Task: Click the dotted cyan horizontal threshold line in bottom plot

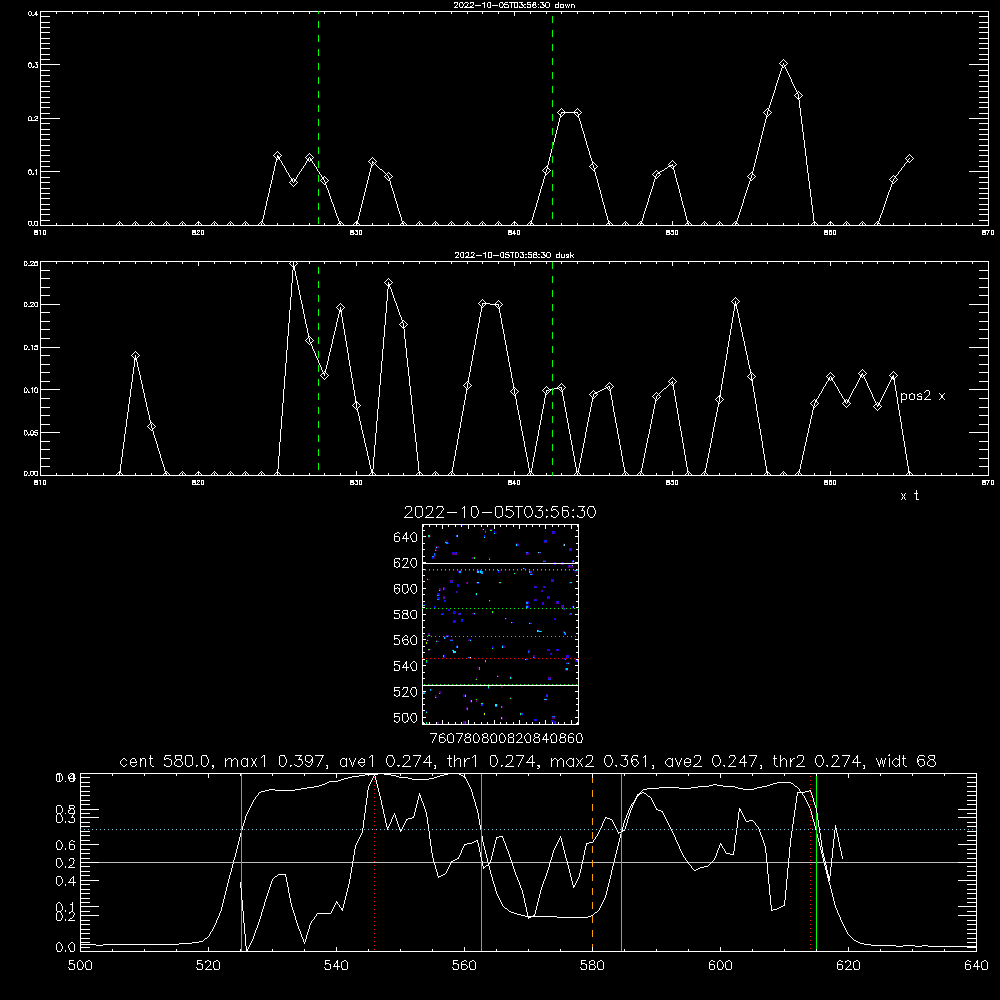Action: point(528,830)
